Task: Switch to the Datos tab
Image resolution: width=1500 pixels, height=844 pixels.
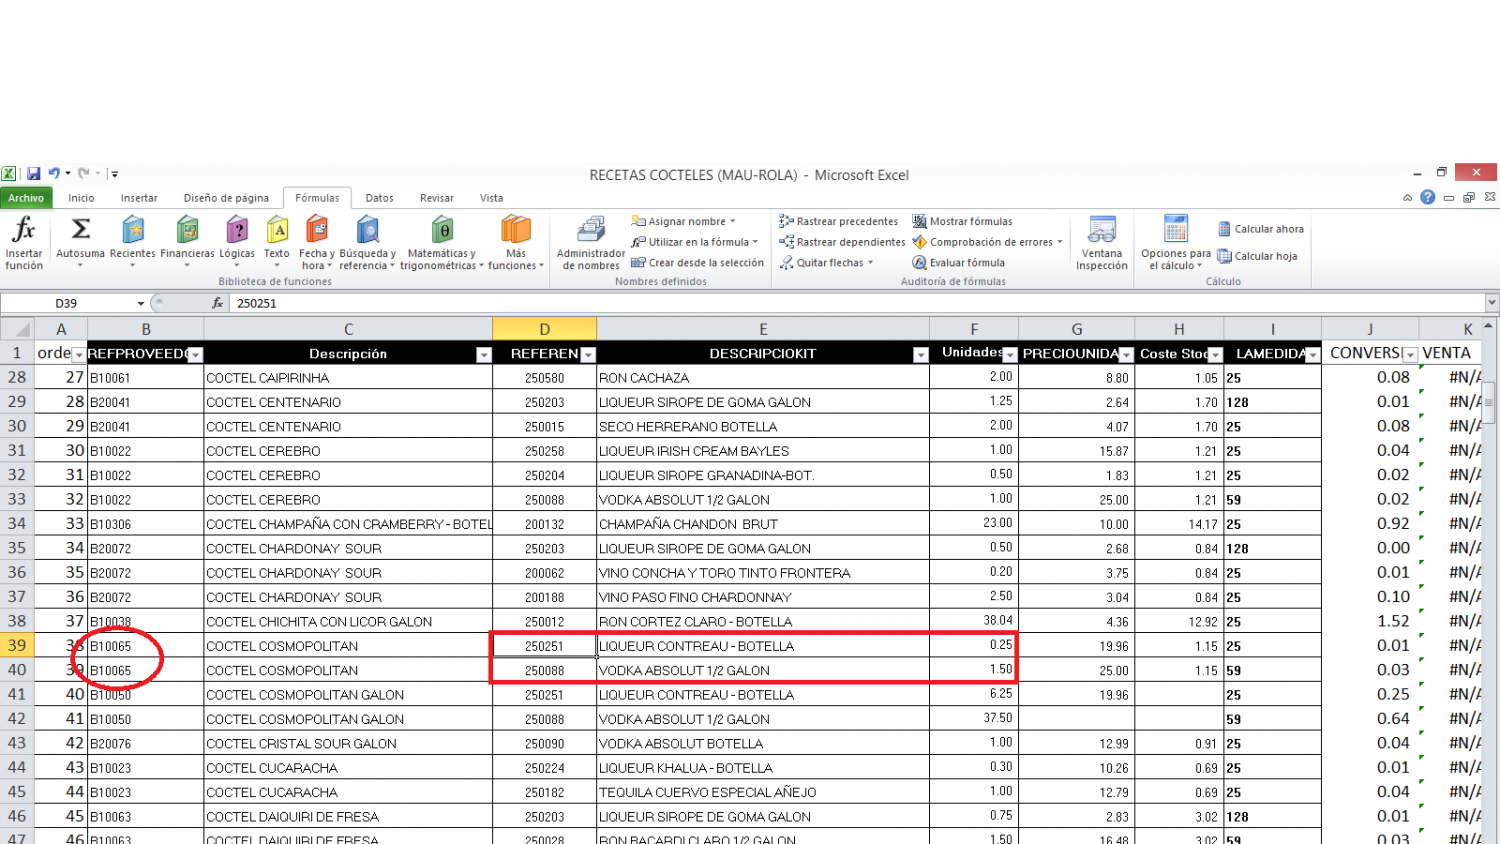Action: pos(379,198)
